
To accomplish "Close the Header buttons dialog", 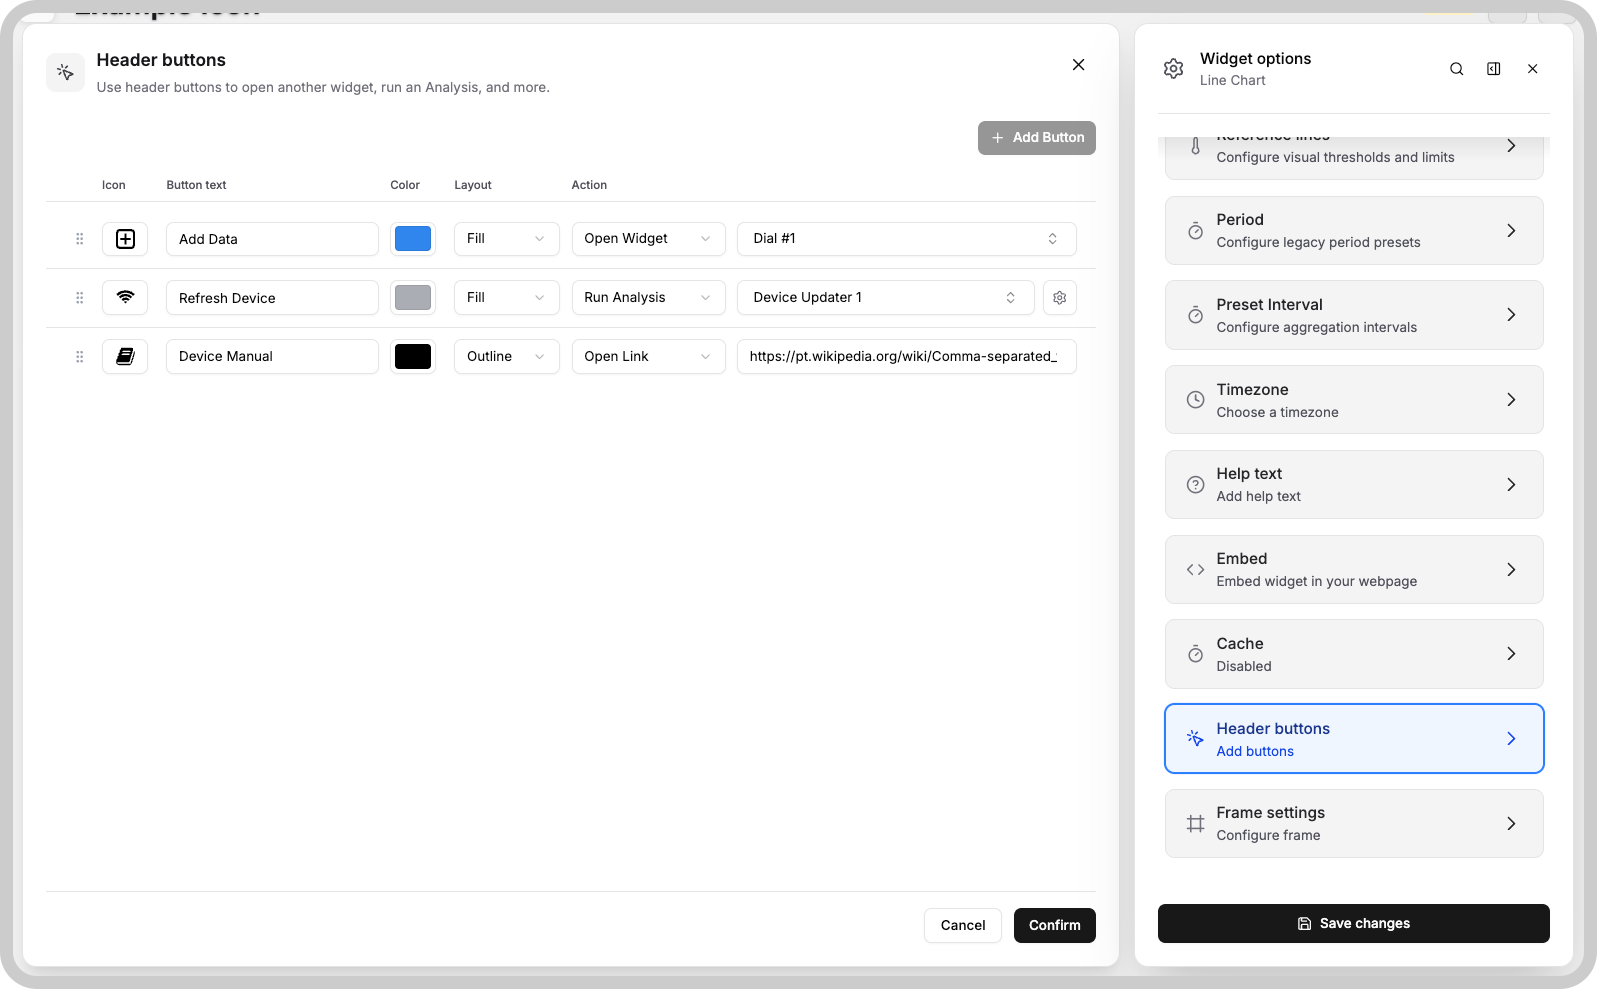I will pos(1078,65).
